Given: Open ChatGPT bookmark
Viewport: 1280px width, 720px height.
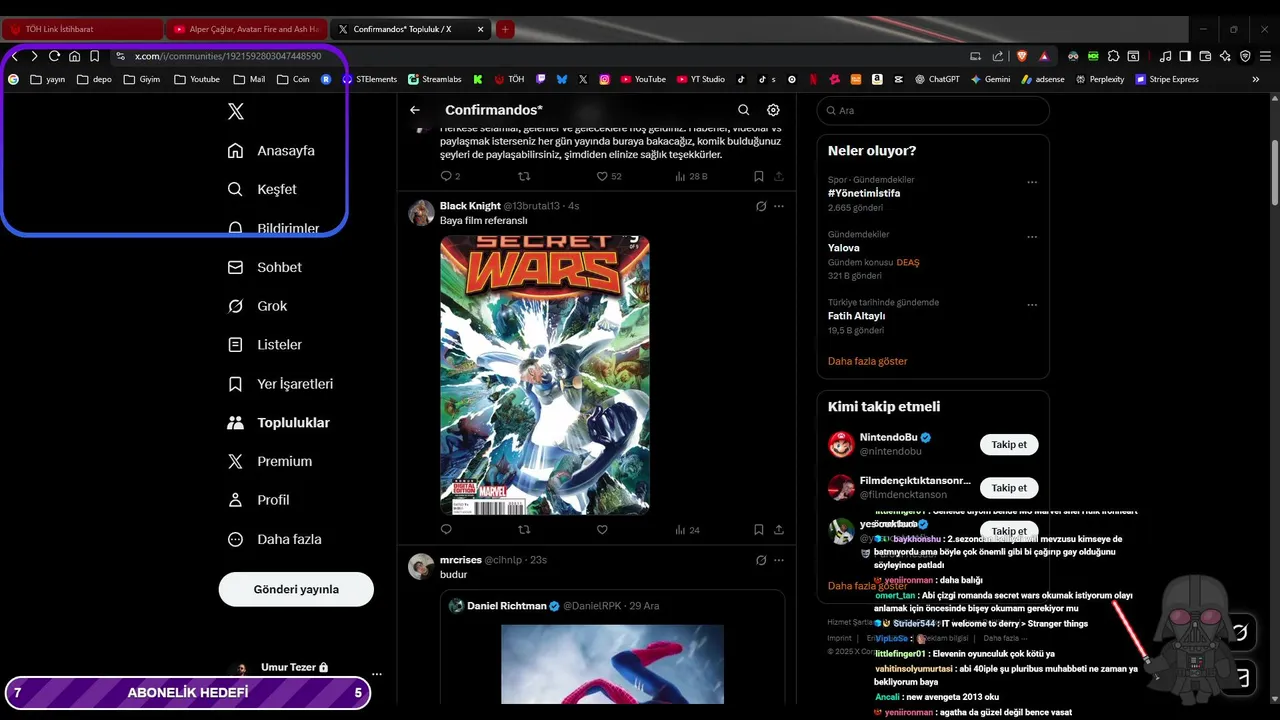Looking at the screenshot, I should tap(937, 79).
